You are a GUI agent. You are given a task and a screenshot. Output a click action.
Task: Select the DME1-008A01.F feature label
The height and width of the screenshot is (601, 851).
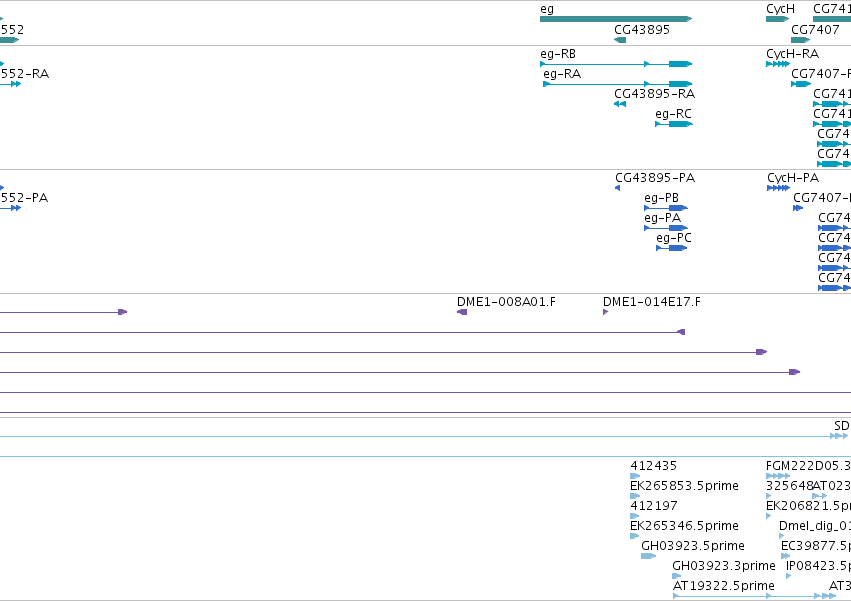tap(506, 302)
